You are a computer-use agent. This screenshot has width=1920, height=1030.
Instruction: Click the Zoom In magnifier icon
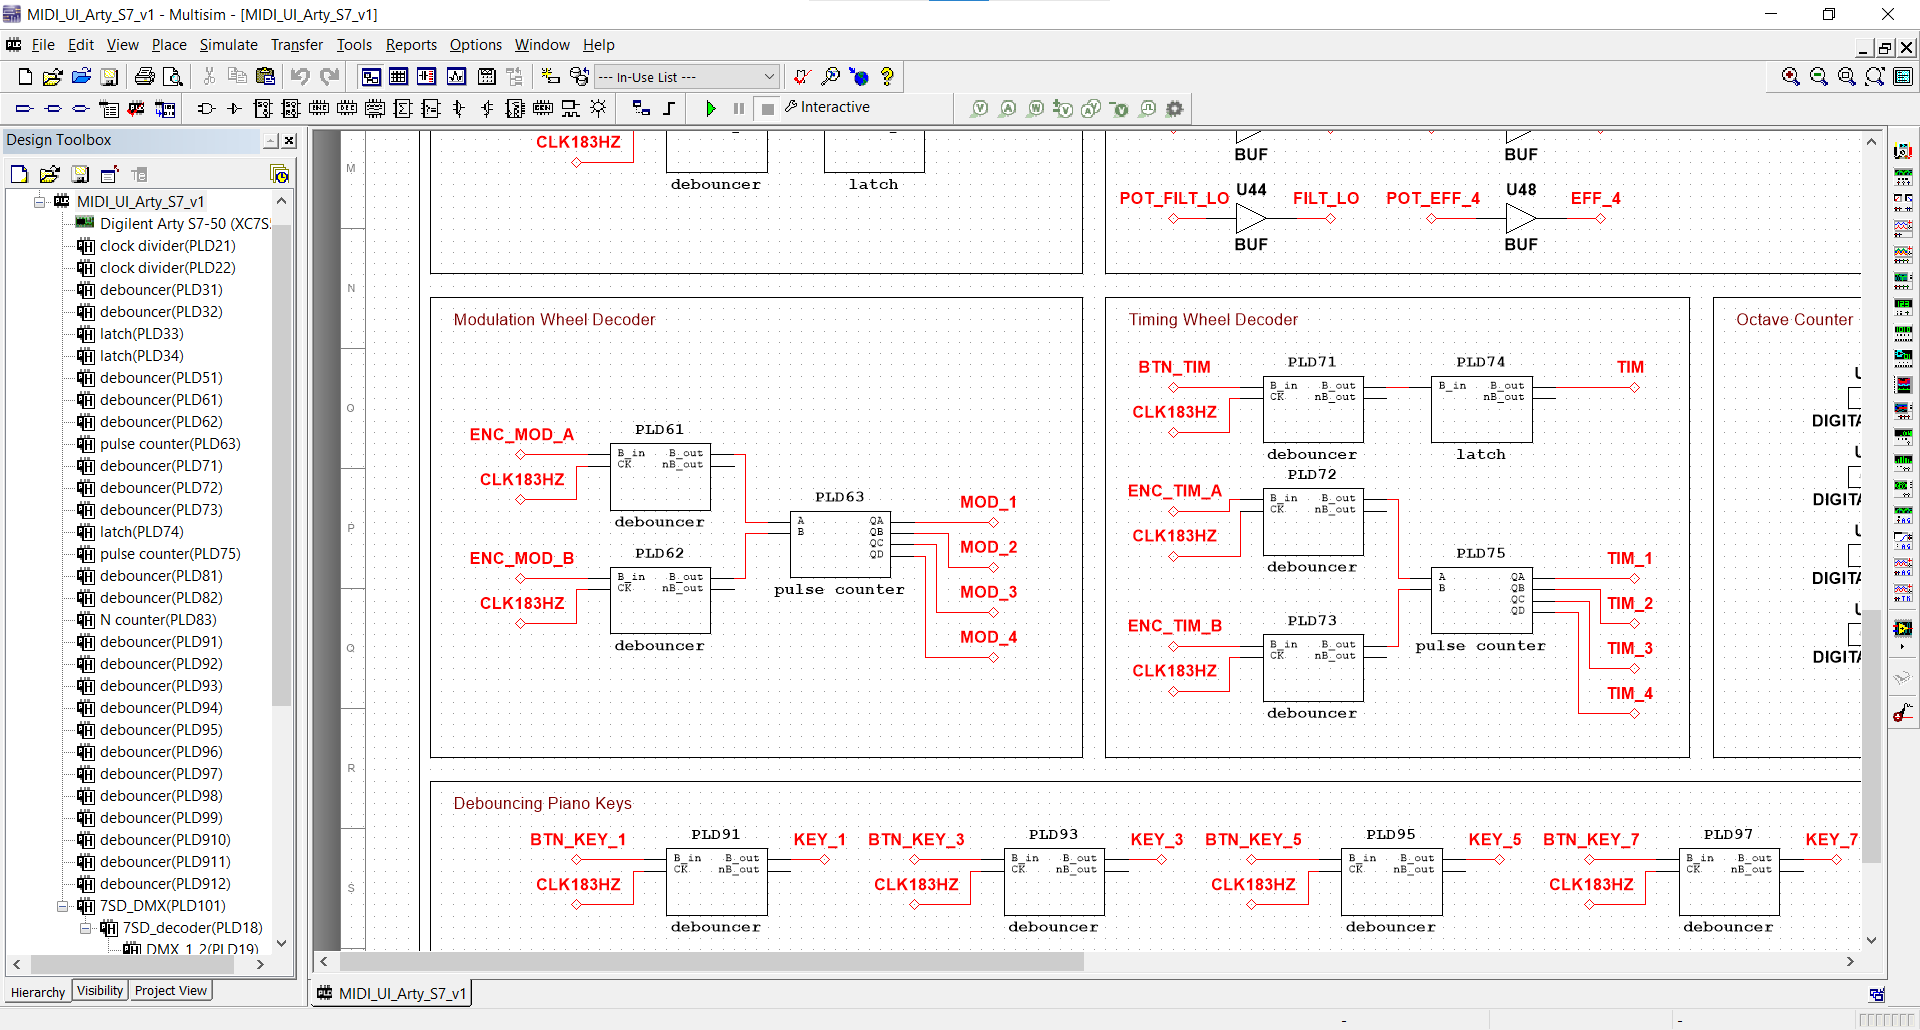[x=1791, y=76]
